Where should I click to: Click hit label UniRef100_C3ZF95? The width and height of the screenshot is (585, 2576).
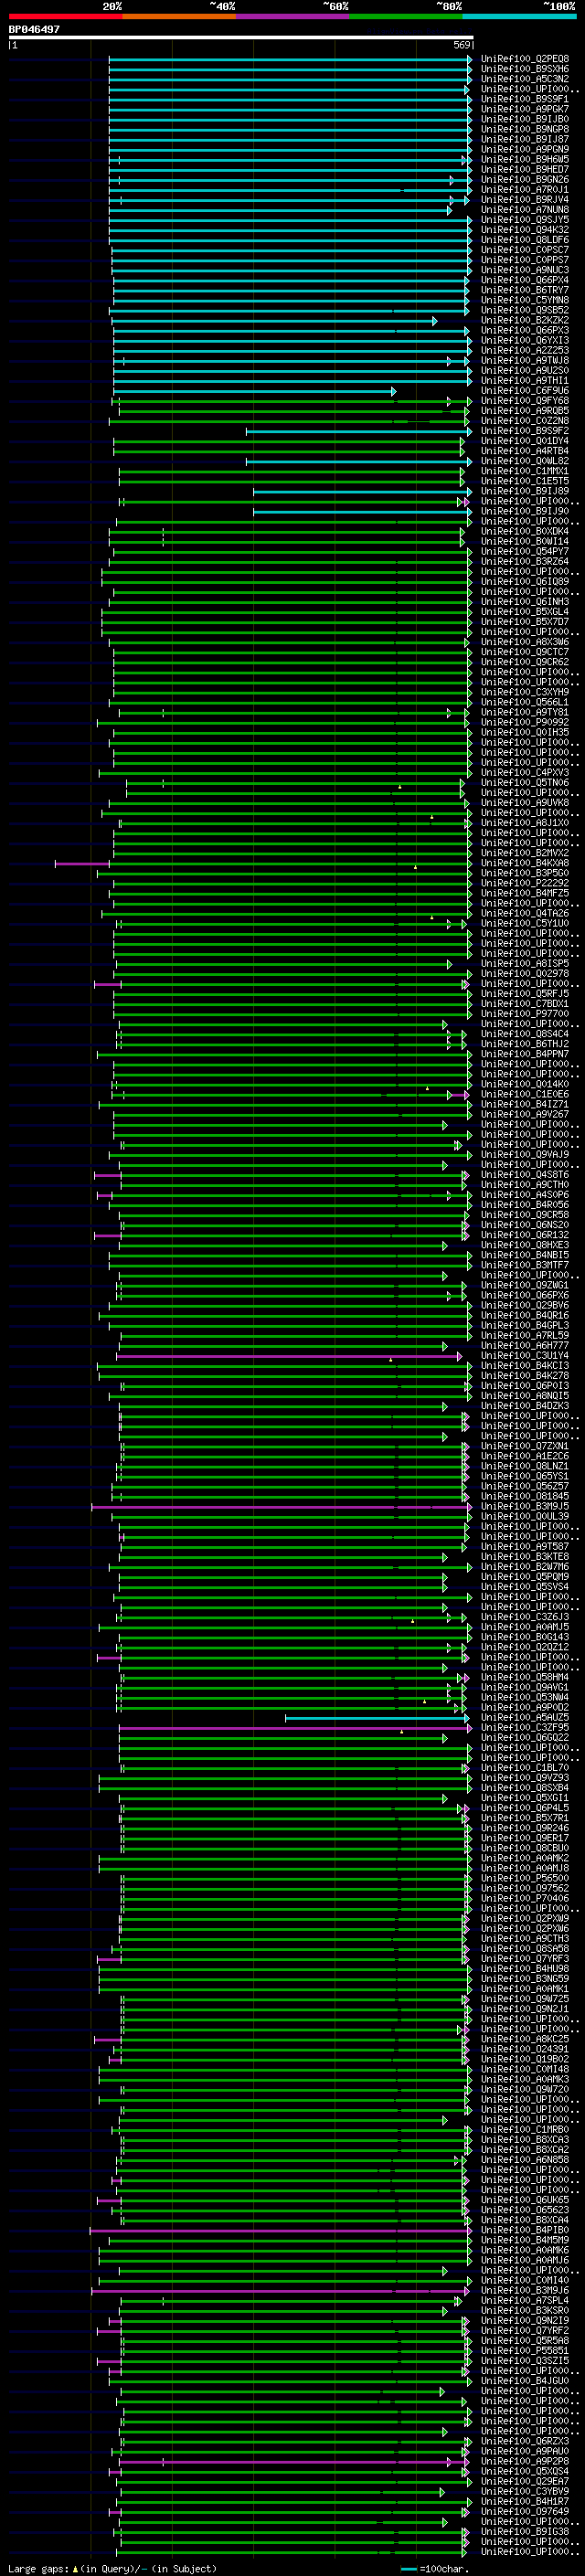coord(525,1728)
